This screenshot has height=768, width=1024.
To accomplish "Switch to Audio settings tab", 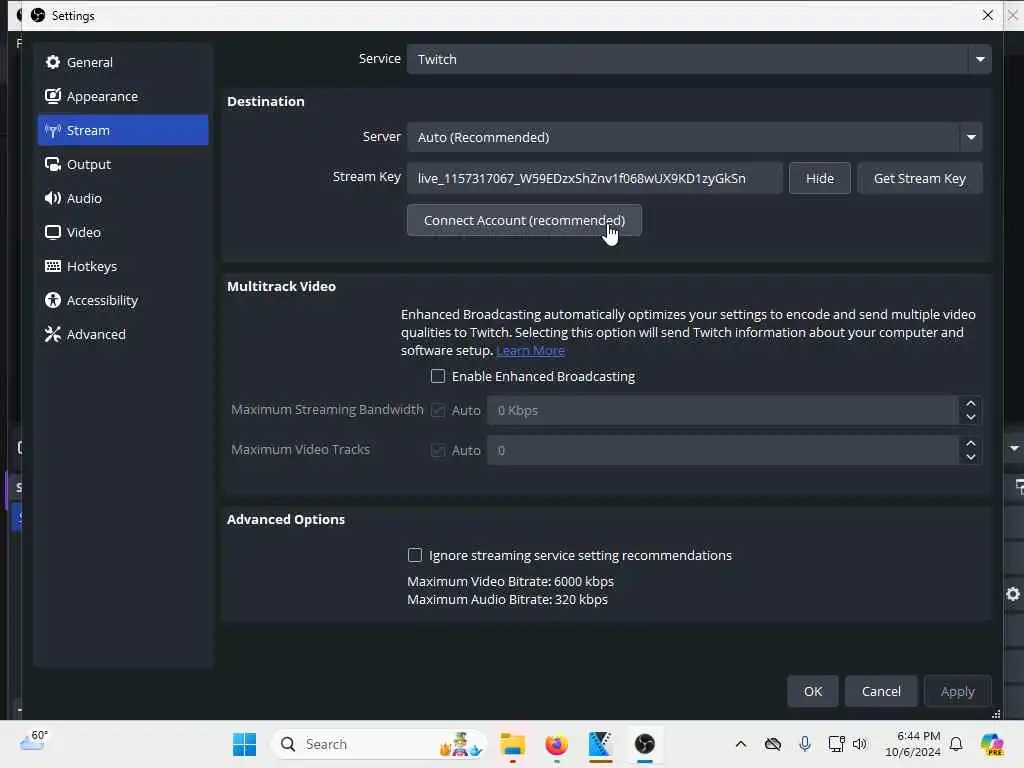I will point(123,198).
